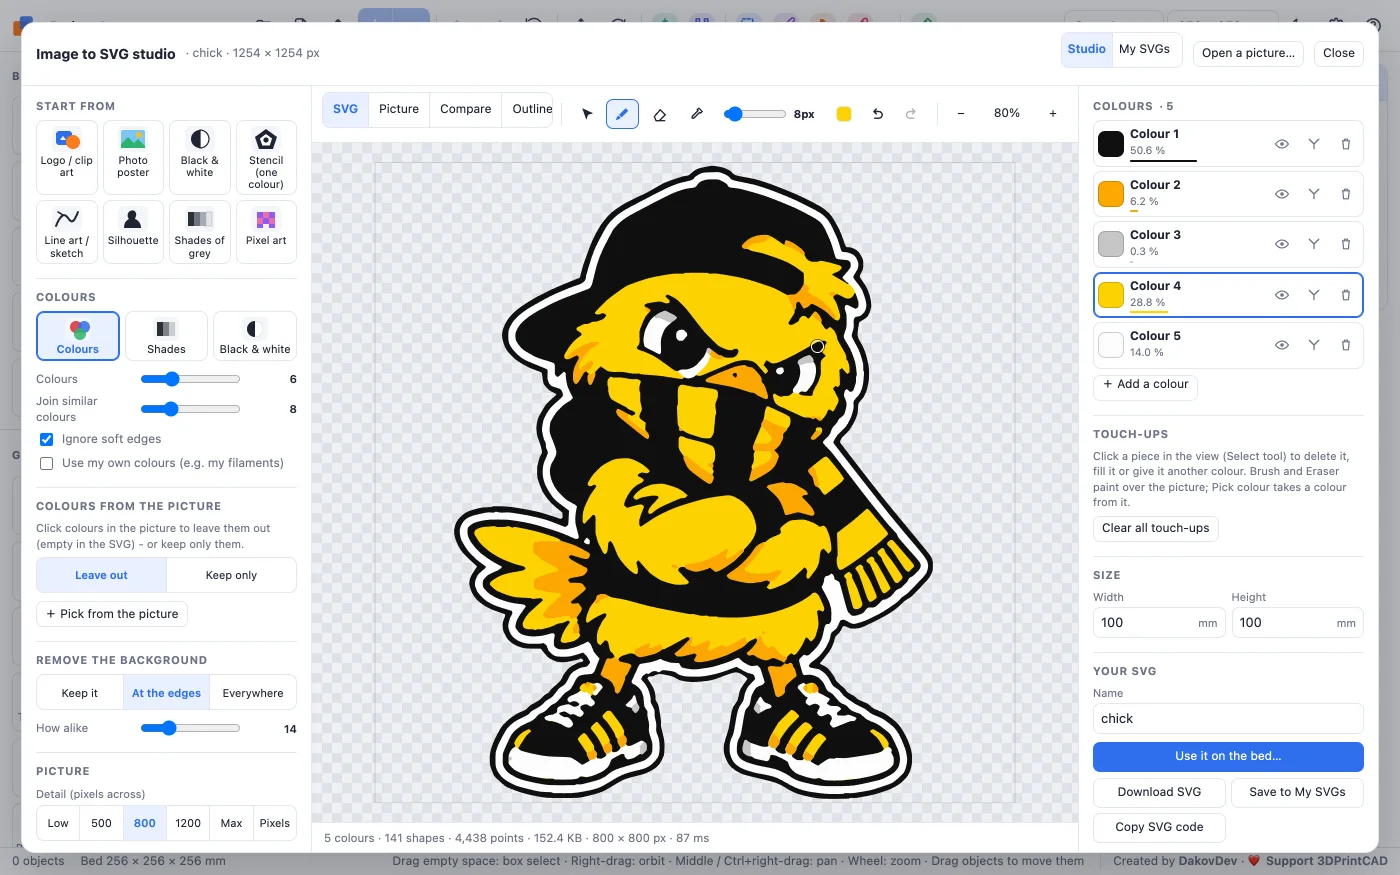
Task: Open the Compare view tab
Action: click(x=466, y=109)
